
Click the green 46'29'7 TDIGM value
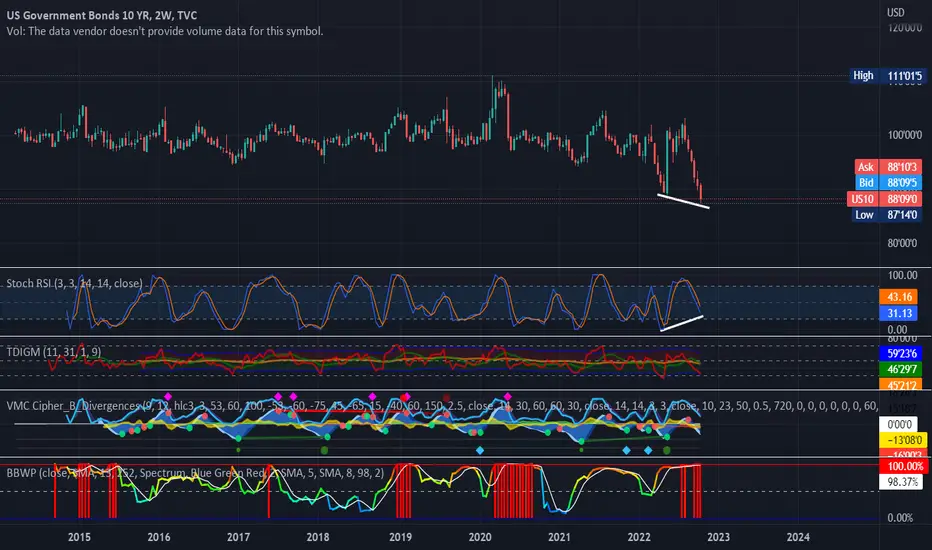pos(900,369)
